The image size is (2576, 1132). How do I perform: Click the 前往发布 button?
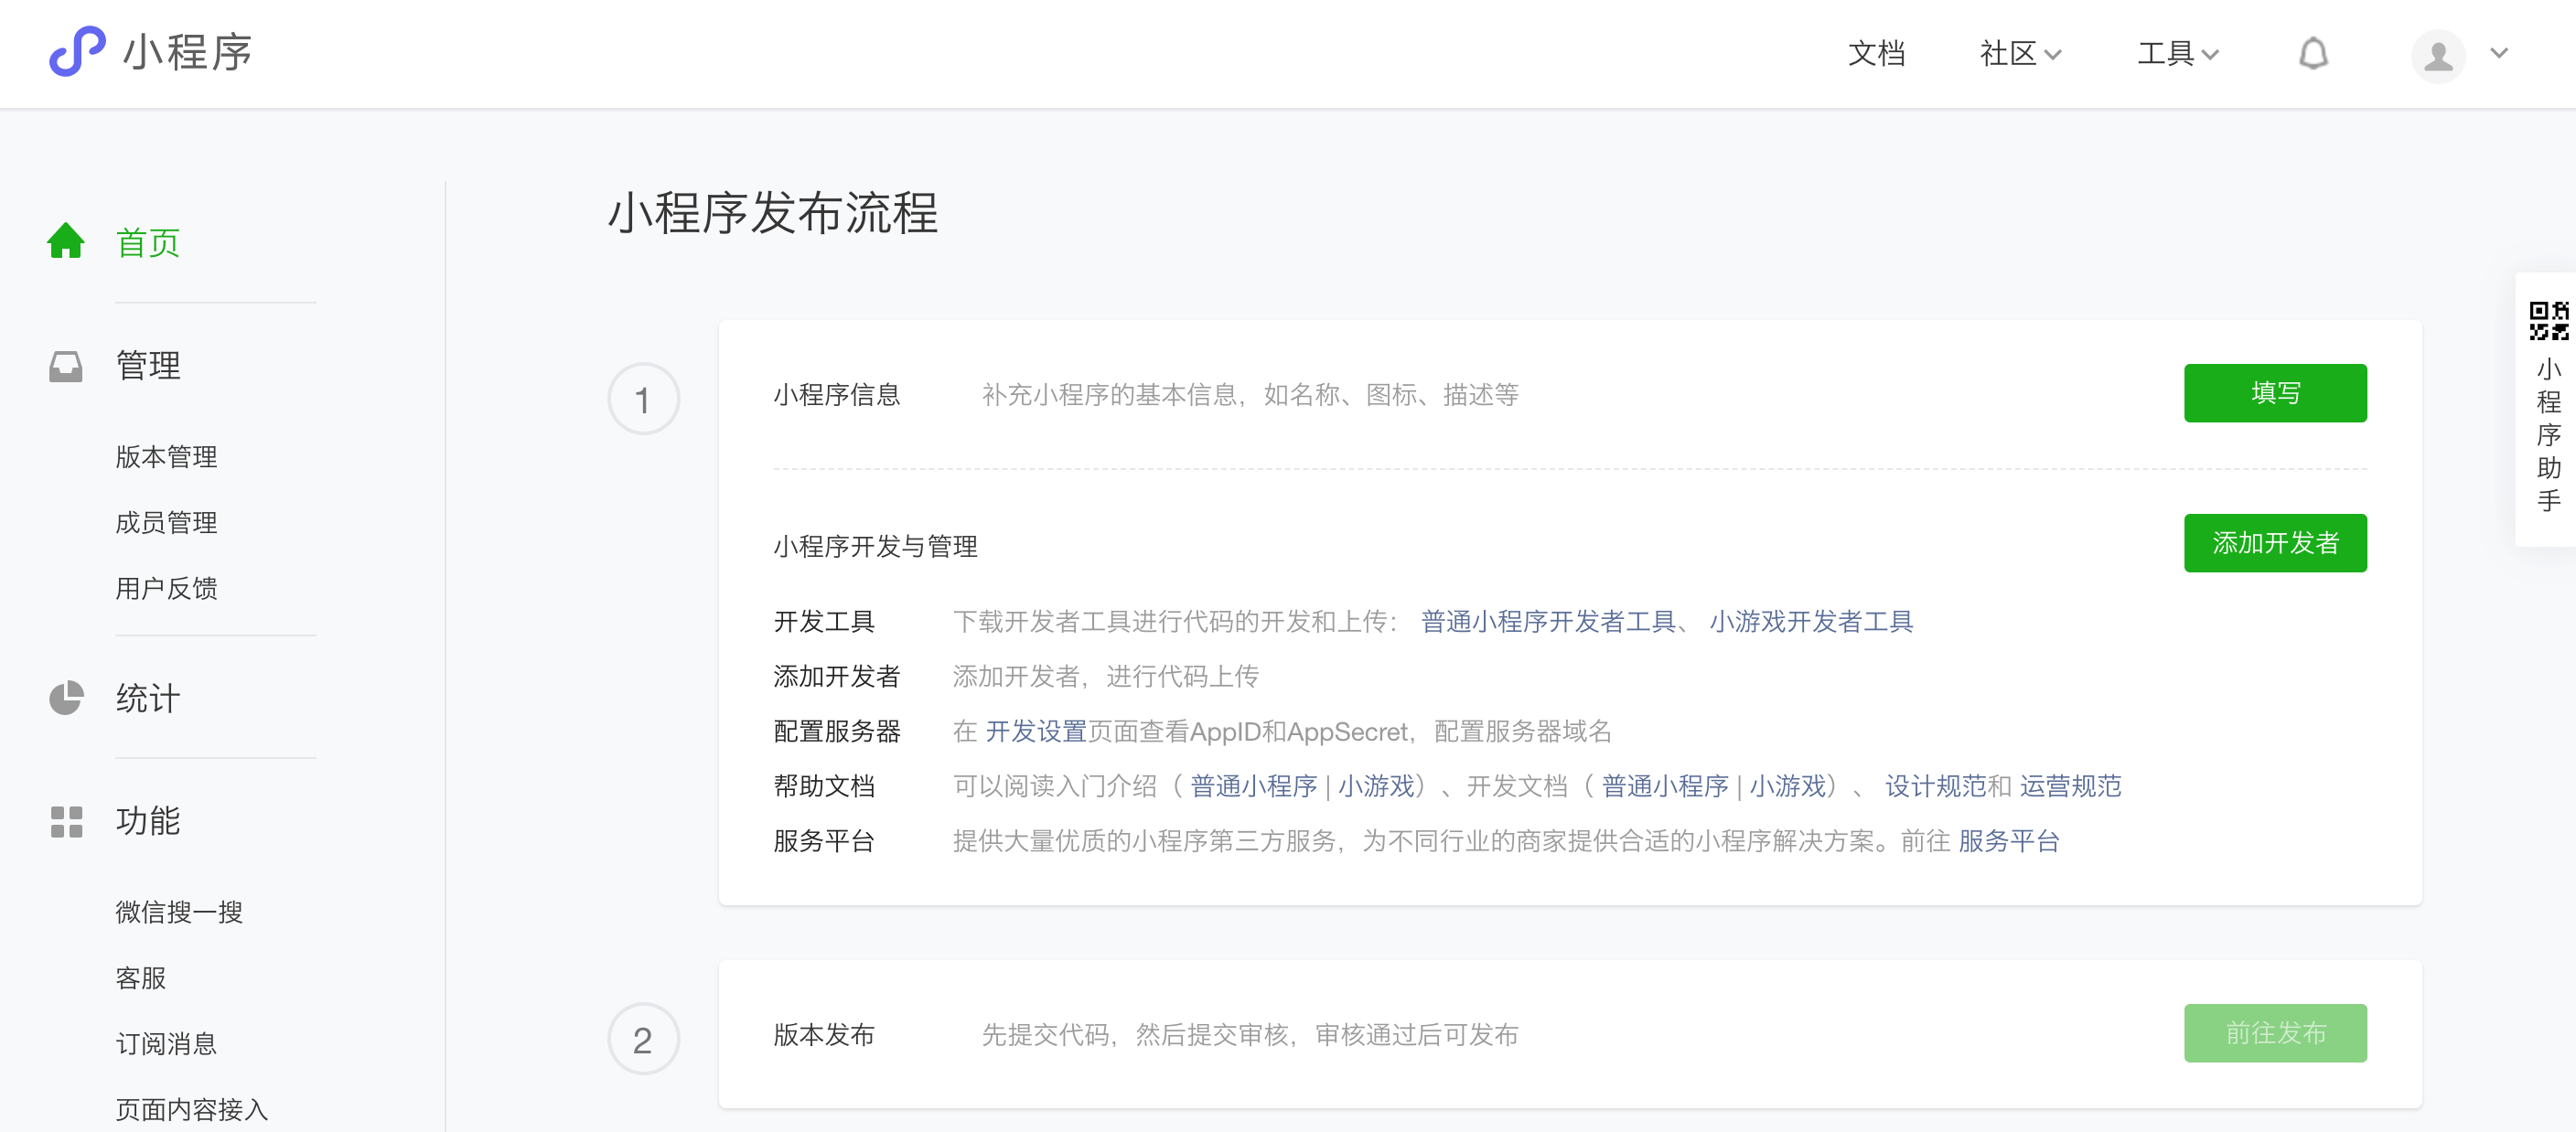tap(2274, 1033)
